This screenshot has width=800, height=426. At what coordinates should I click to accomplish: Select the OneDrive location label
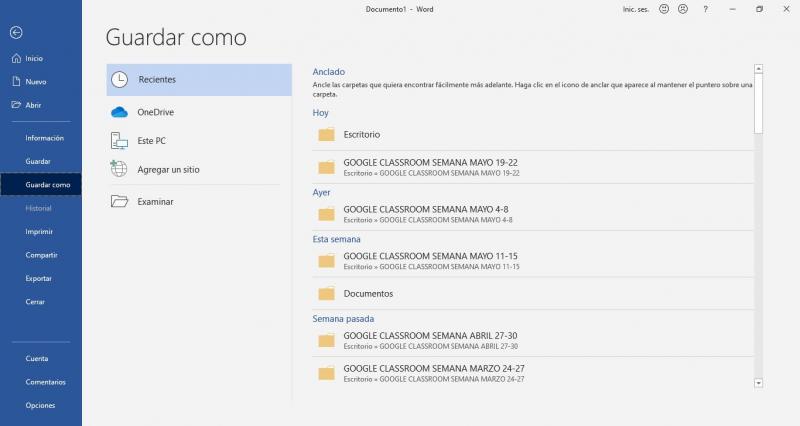[x=156, y=112]
